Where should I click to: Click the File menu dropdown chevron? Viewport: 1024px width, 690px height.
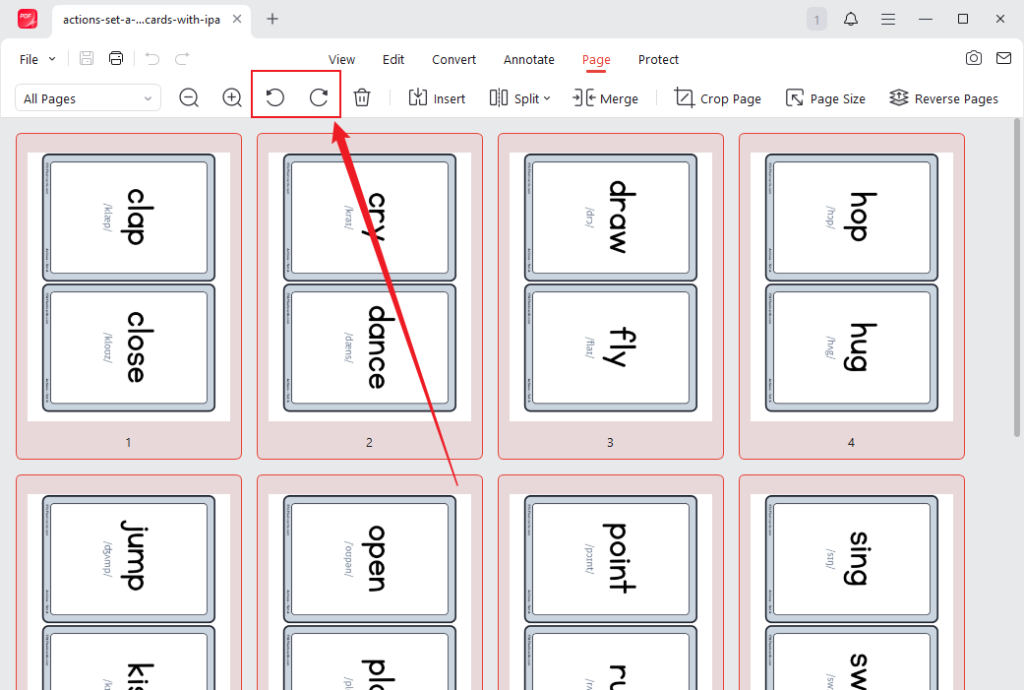52,59
